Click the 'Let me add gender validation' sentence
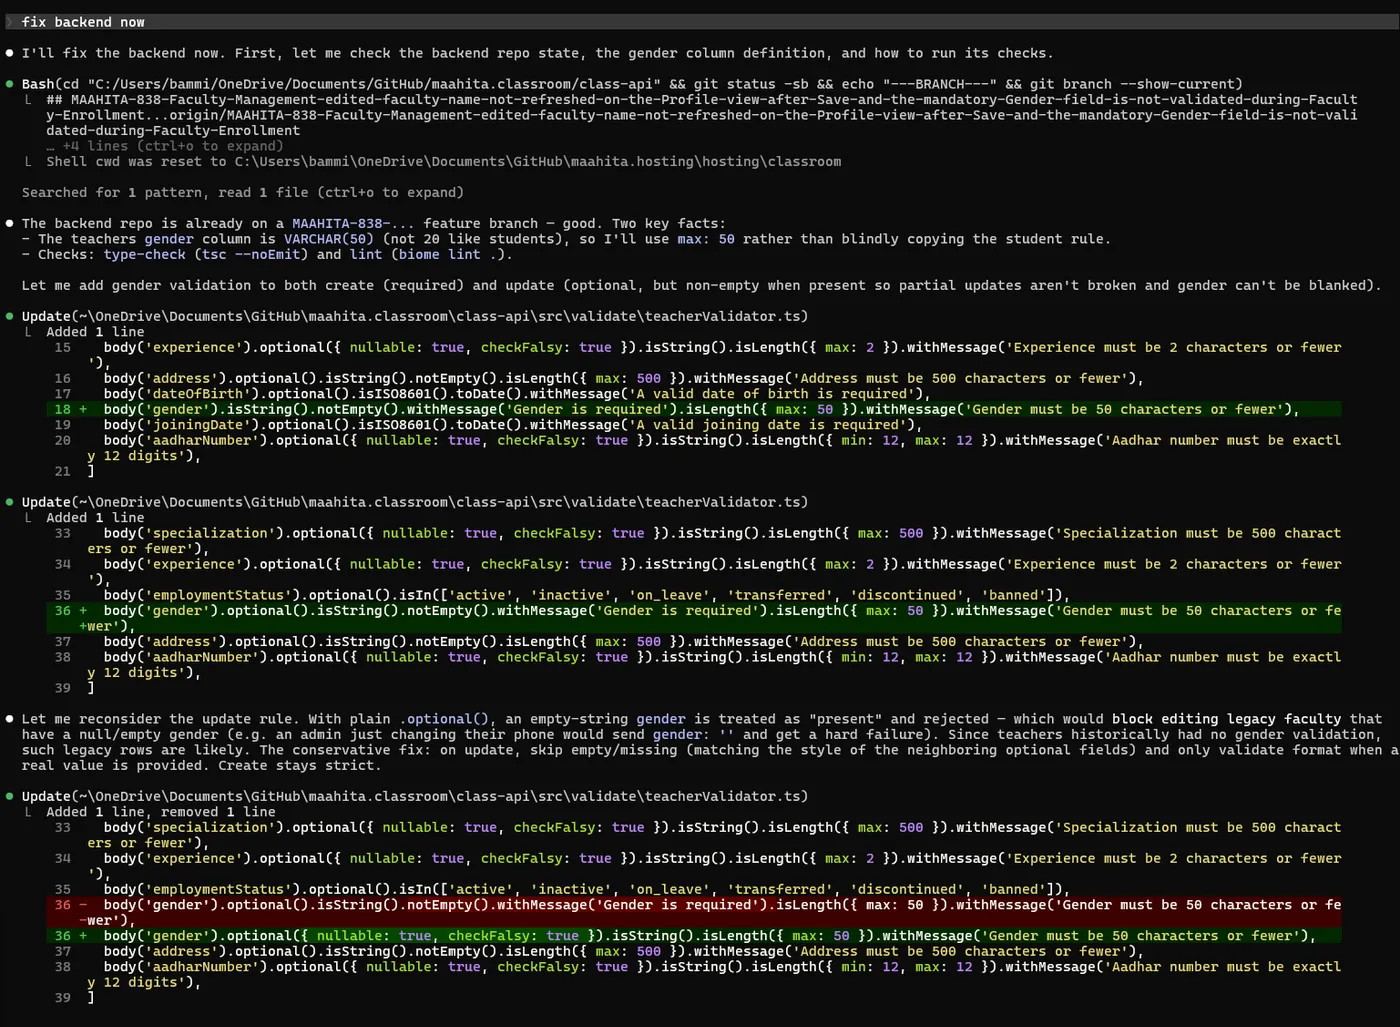Screen dimensions: 1400x1027 [701, 285]
